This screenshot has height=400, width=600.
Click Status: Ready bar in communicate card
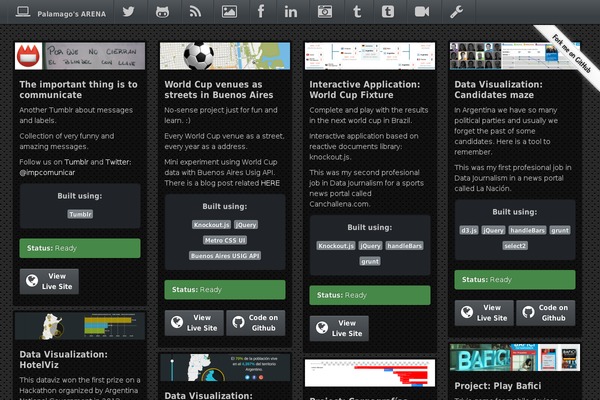[80, 248]
